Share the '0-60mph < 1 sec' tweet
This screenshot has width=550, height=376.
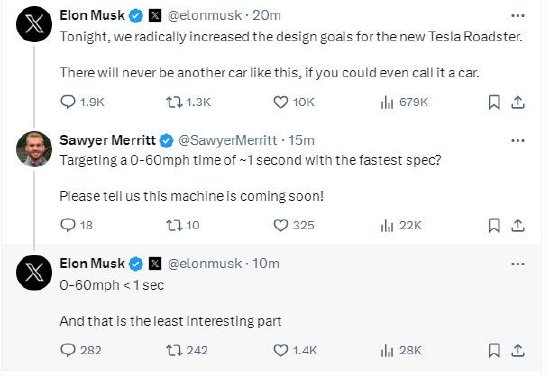coord(518,350)
